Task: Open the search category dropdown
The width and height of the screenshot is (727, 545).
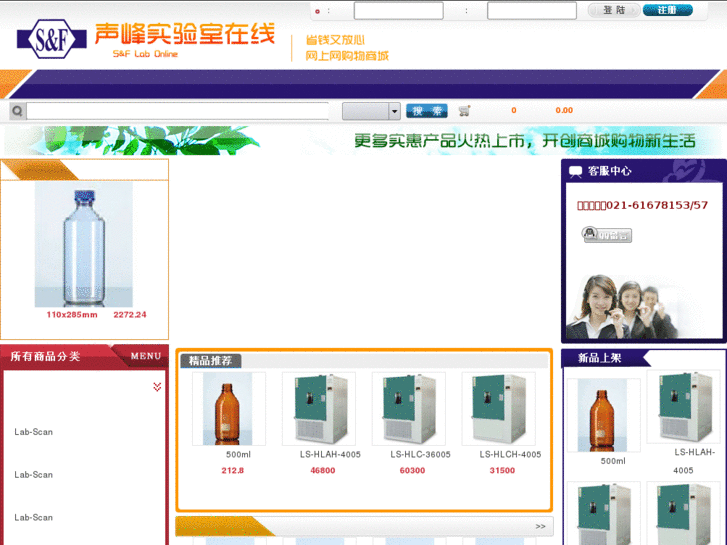Action: pos(371,111)
